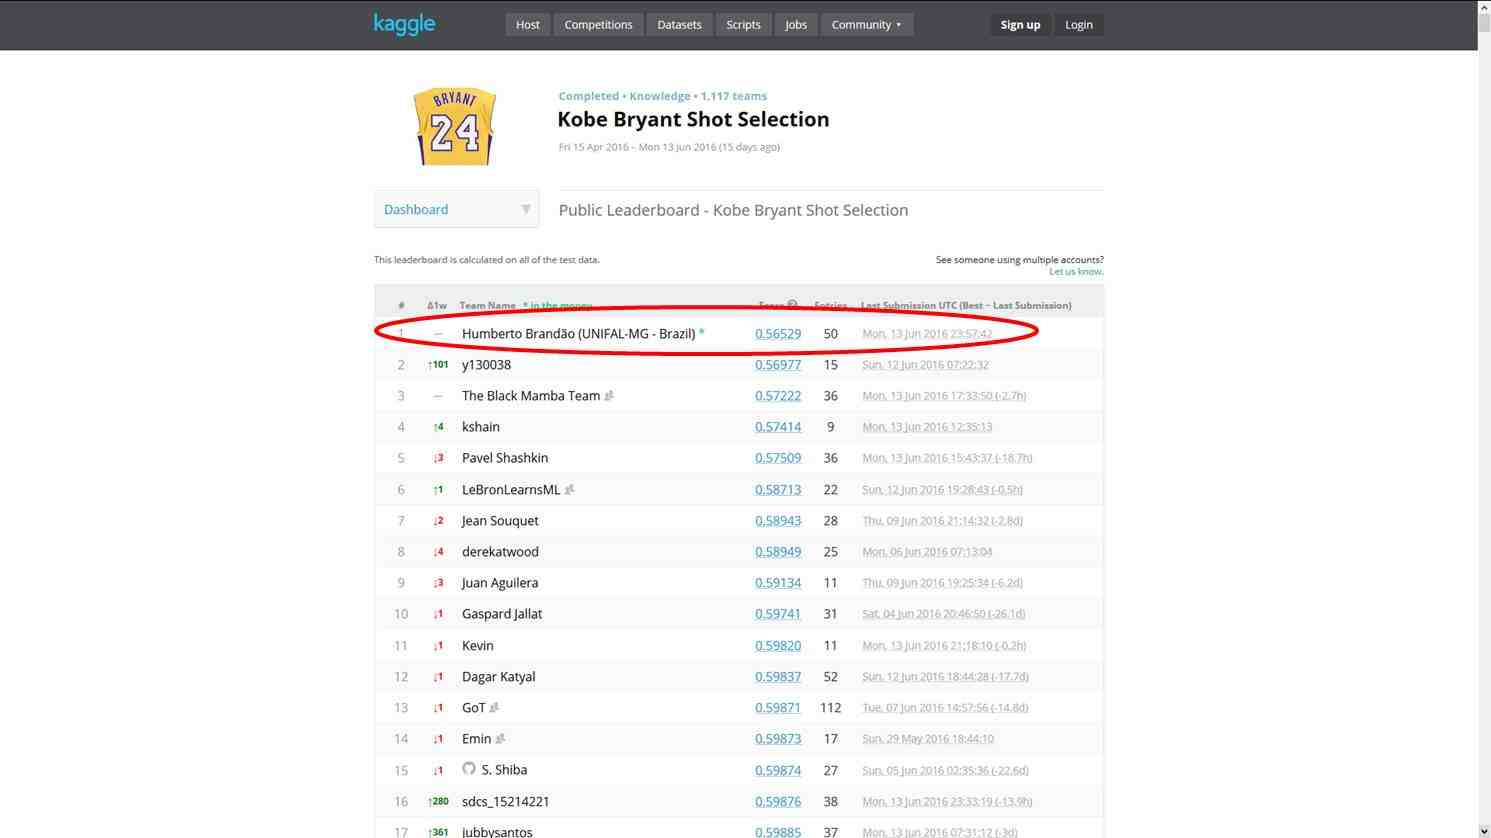The width and height of the screenshot is (1491, 838).
Task: Click rank change ↑280 for sdcs_15214221
Action: (x=438, y=802)
